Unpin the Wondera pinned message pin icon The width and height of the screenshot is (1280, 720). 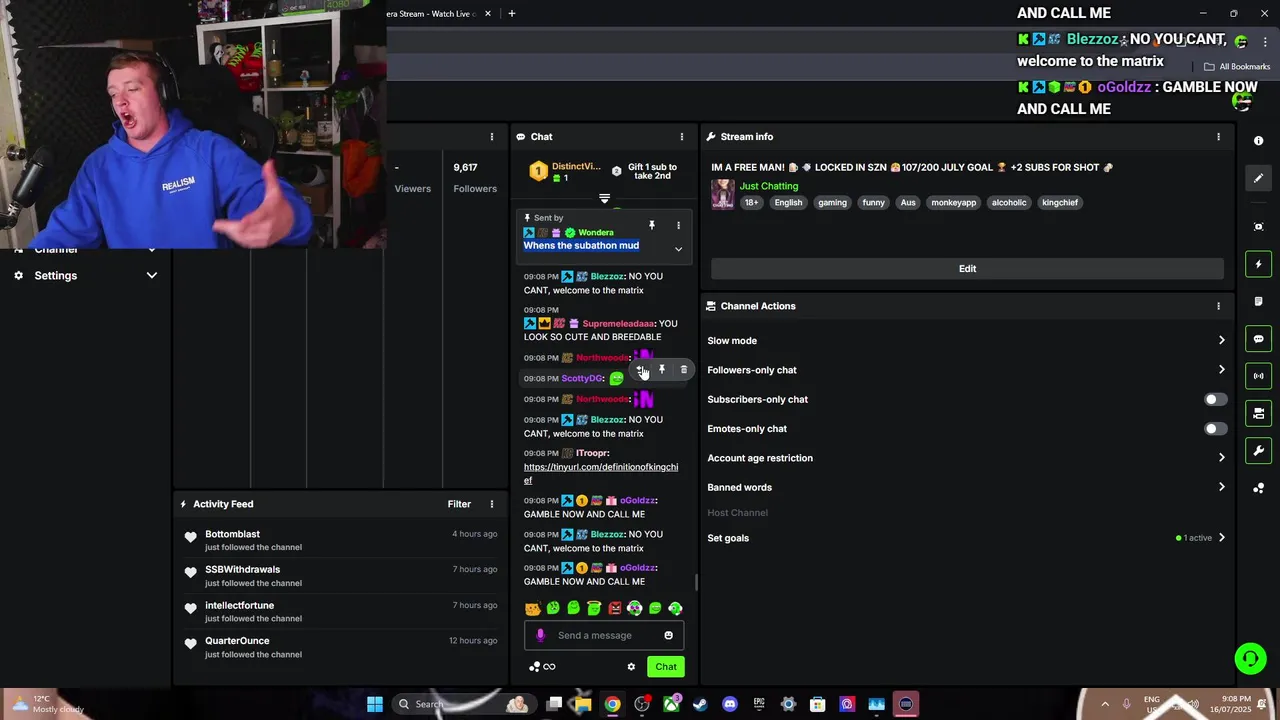(x=651, y=225)
